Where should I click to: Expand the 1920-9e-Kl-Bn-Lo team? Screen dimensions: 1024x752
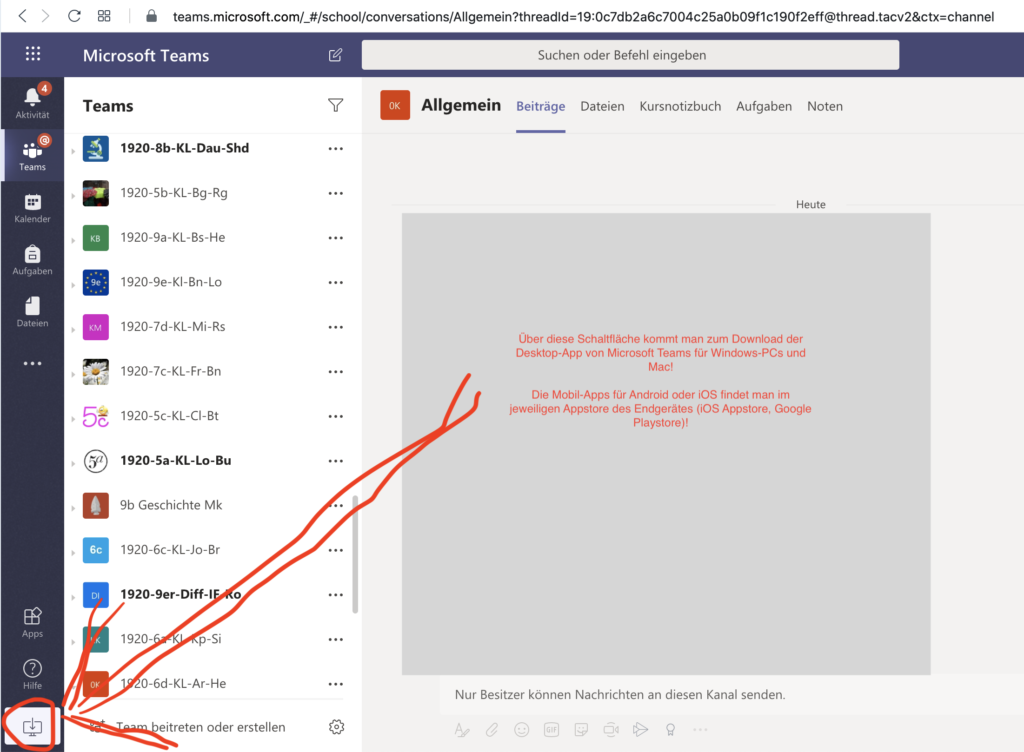tap(73, 285)
